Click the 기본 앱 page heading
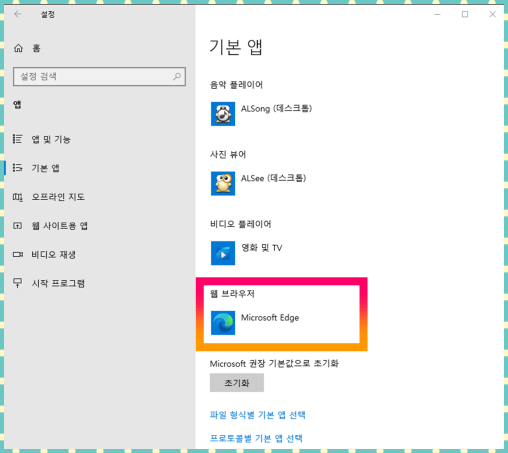The width and height of the screenshot is (508, 453). coord(236,47)
